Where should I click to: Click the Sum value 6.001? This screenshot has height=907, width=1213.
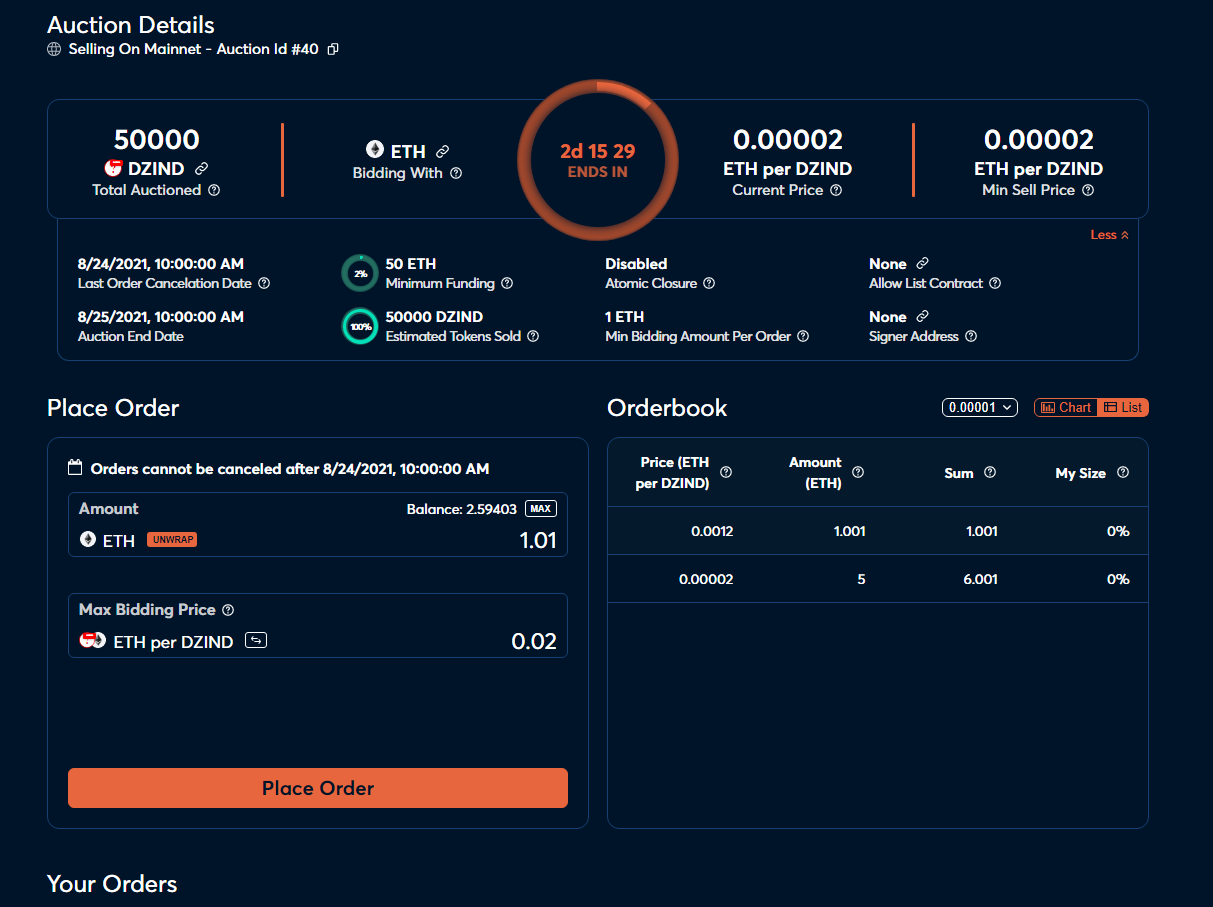coord(980,579)
